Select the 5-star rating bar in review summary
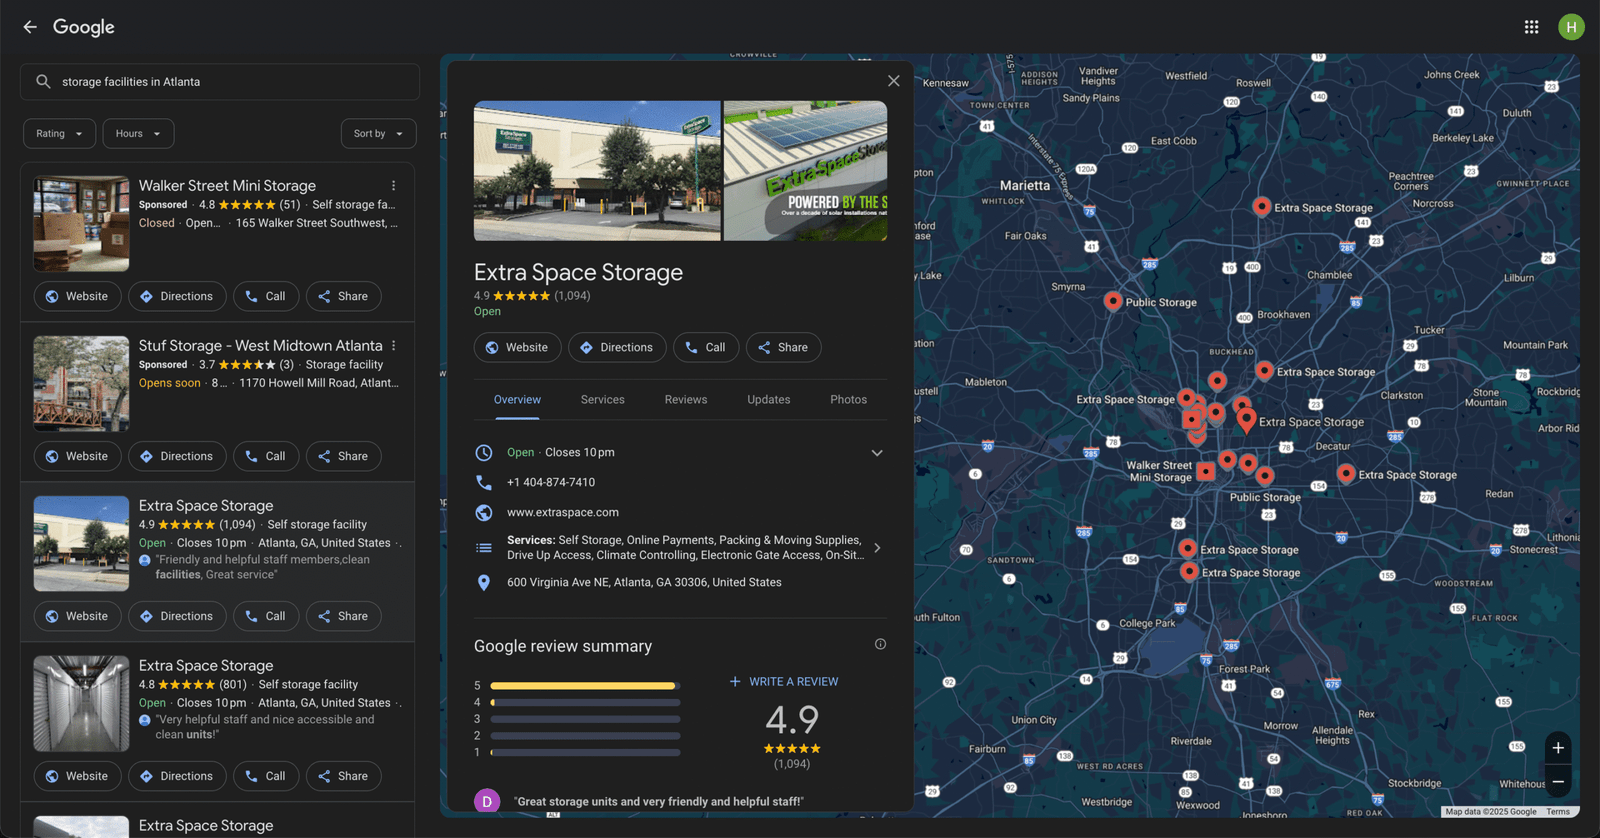This screenshot has height=838, width=1600. click(585, 686)
